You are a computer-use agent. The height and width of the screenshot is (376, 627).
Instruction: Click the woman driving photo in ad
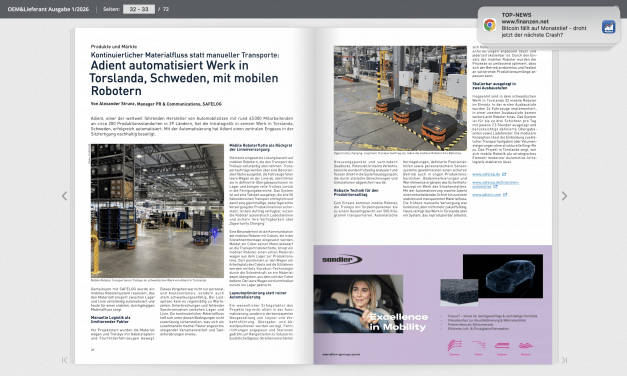tap(358, 304)
